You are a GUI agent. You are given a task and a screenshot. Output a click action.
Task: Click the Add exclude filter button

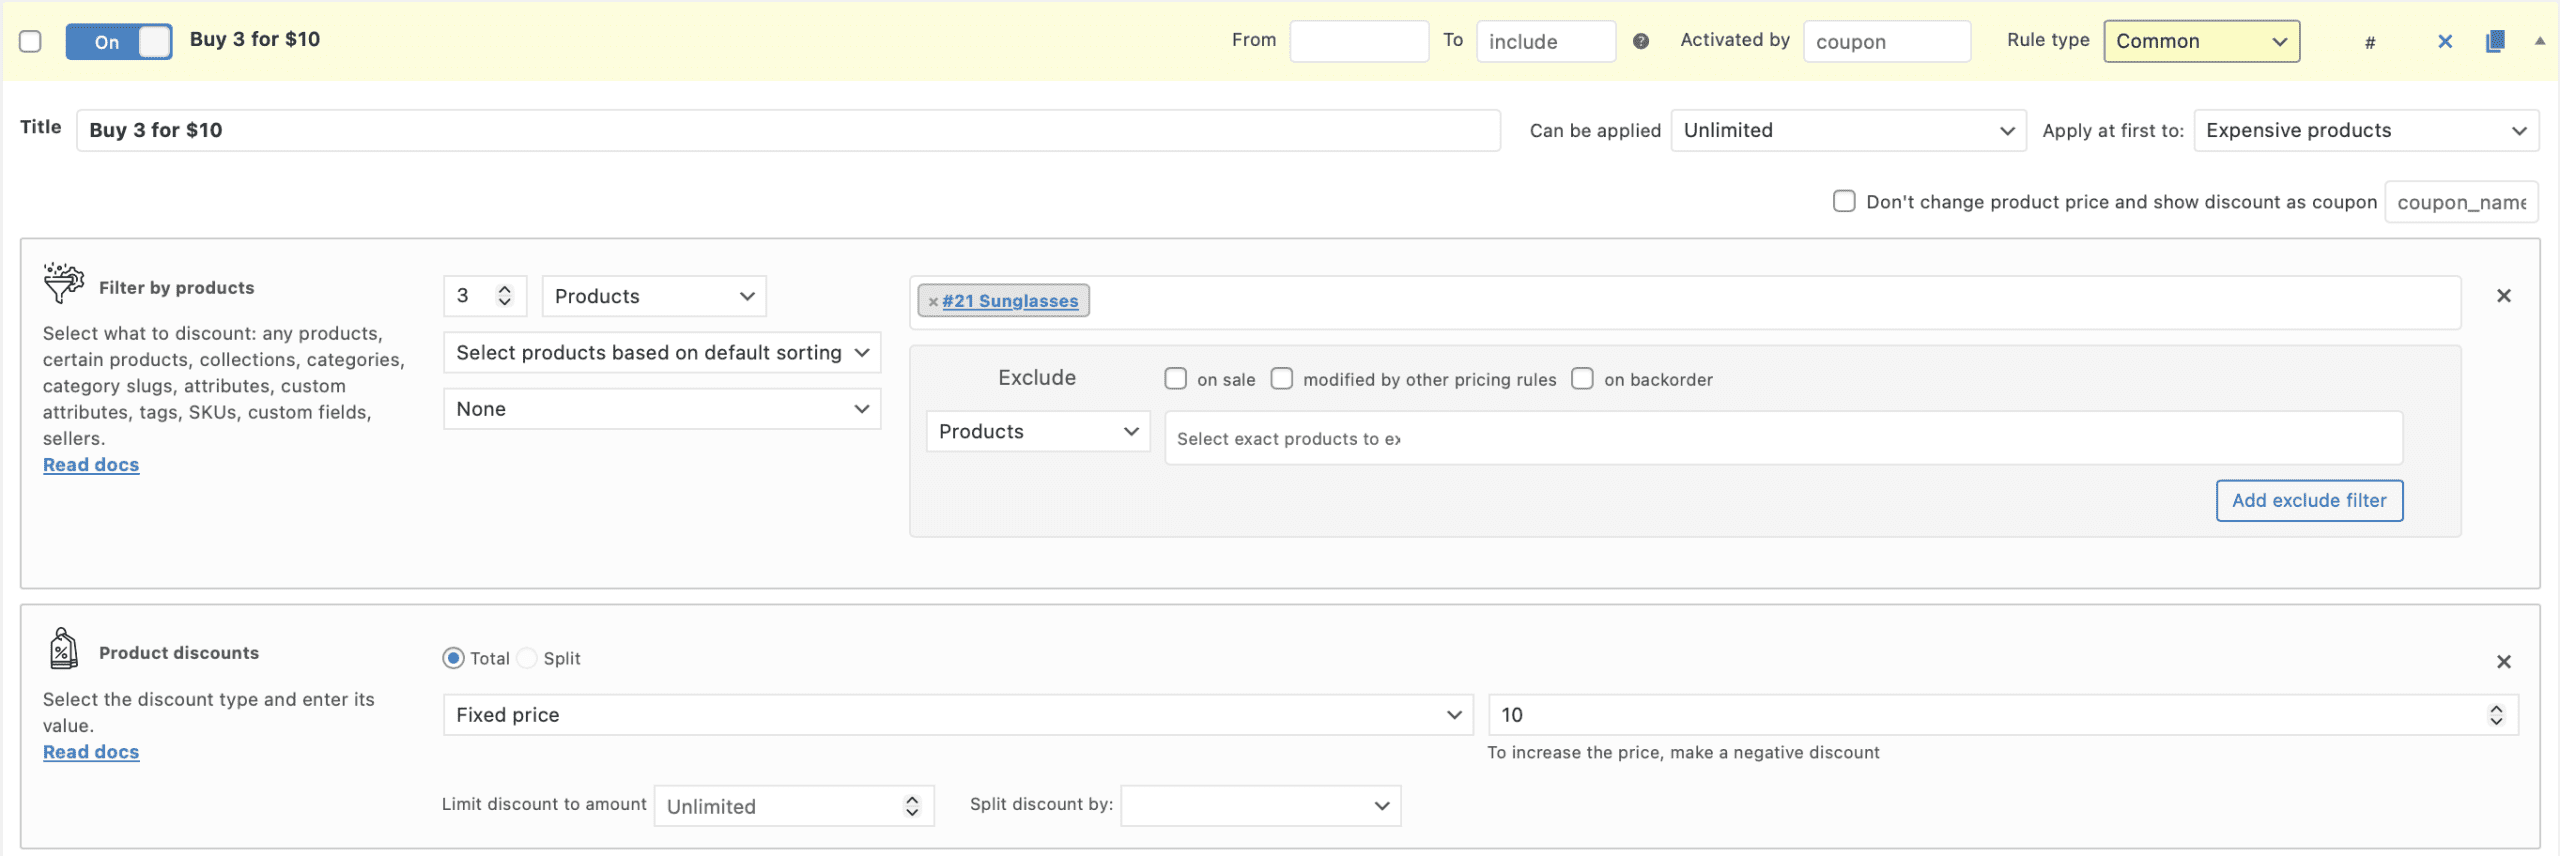[x=2308, y=501]
